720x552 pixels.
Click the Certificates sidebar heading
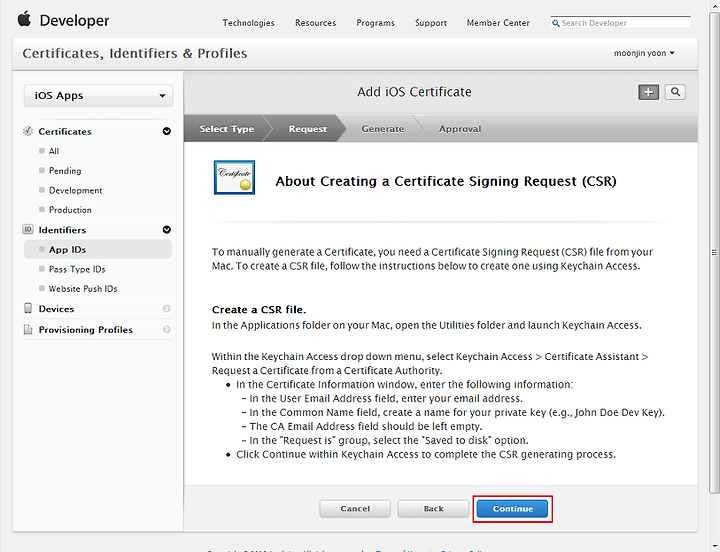tap(65, 132)
